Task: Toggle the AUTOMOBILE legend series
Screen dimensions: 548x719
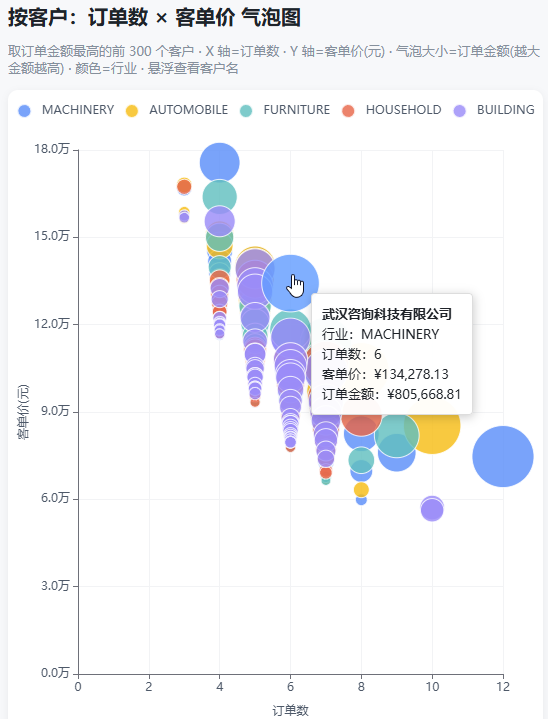Action: [177, 110]
